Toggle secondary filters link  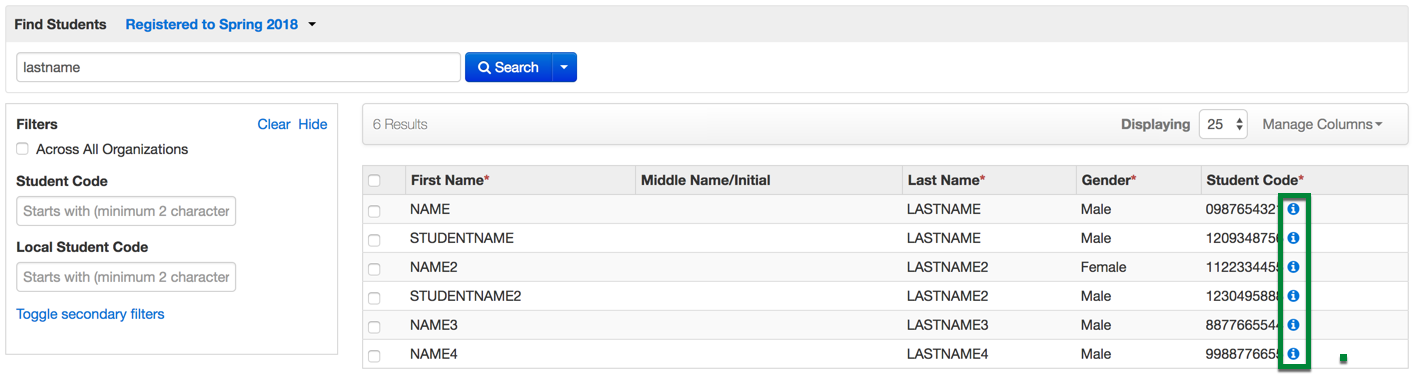[90, 314]
